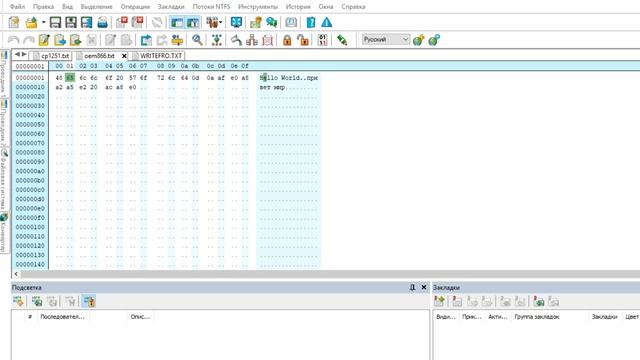Click the Print icon
The image size is (640, 360).
[102, 22]
